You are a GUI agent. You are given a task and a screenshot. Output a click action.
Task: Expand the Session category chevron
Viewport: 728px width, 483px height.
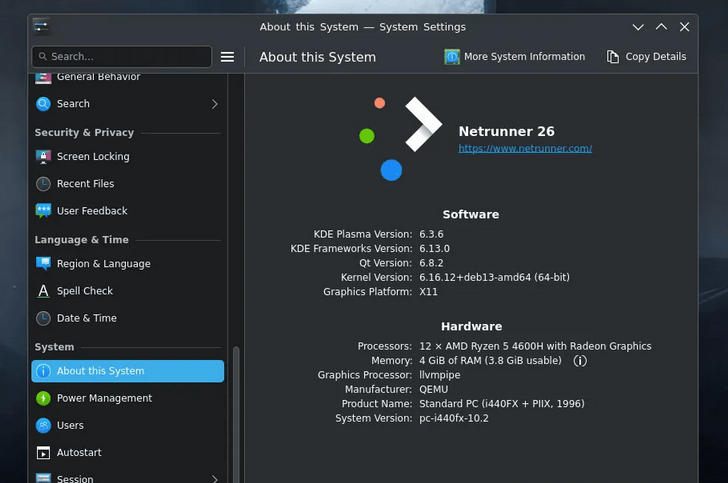pyautogui.click(x=214, y=478)
